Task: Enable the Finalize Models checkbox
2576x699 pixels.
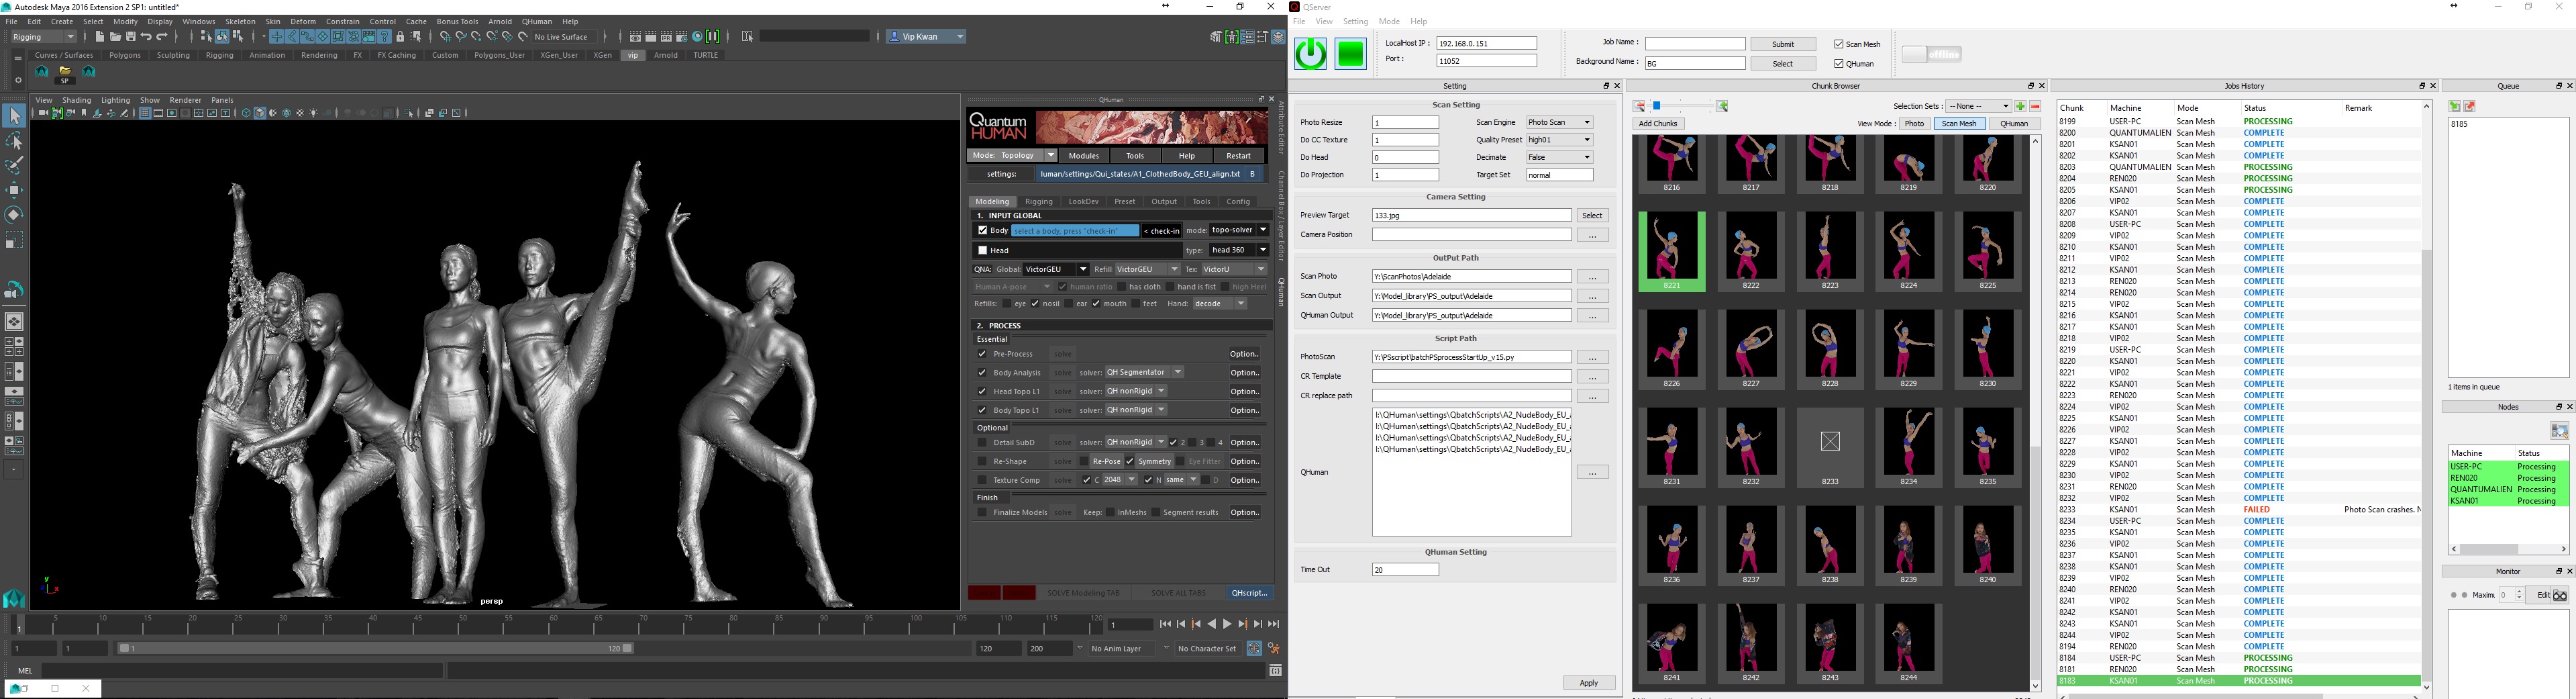Action: pyautogui.click(x=982, y=513)
